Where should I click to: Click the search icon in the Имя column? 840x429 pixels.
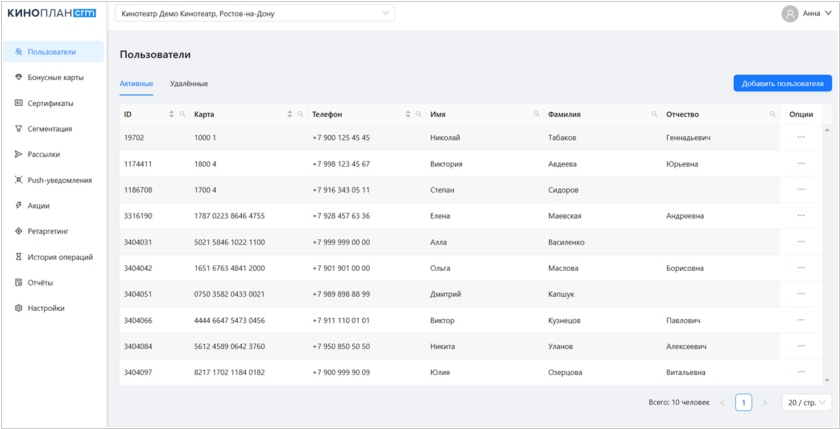coord(536,114)
